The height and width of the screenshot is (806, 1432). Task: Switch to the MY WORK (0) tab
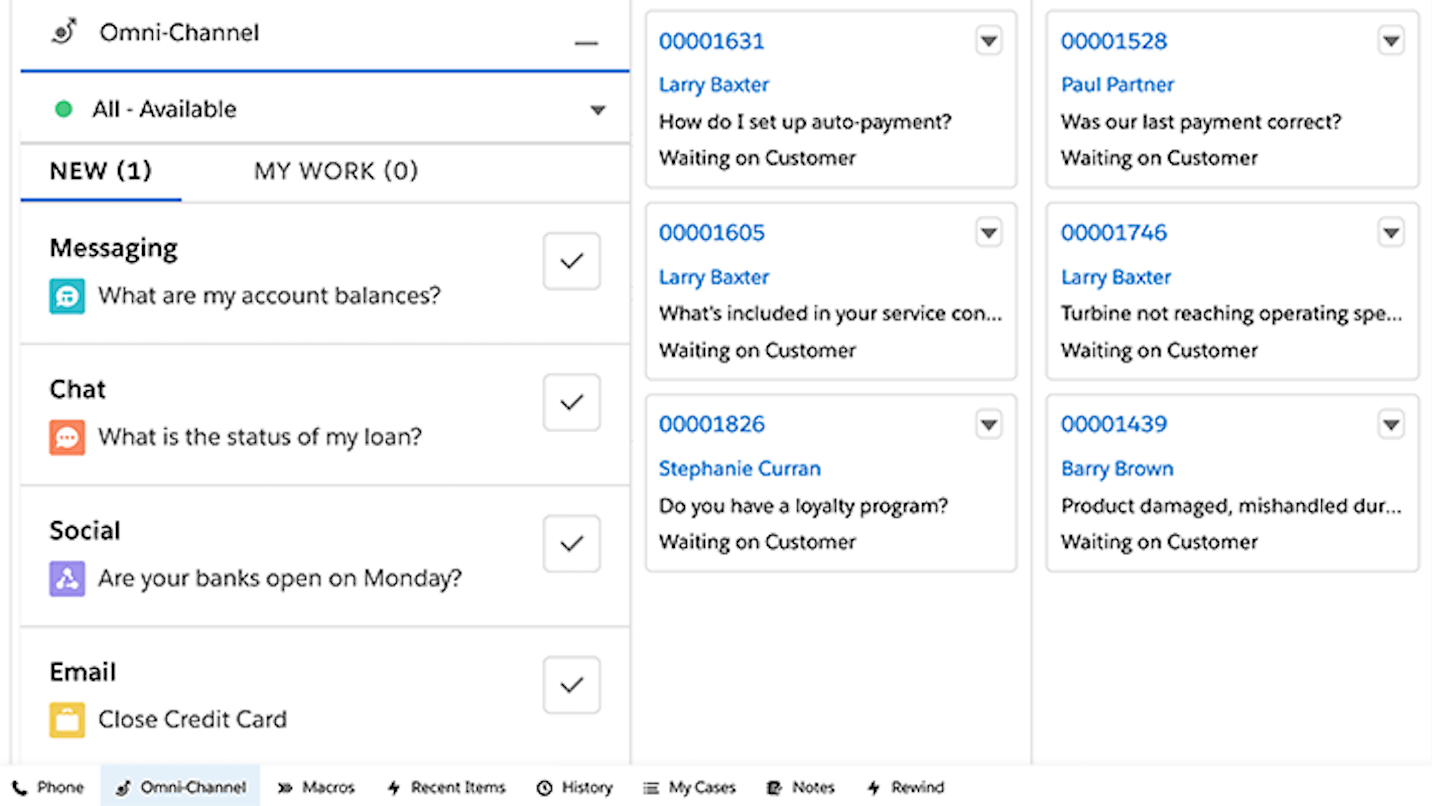coord(336,171)
